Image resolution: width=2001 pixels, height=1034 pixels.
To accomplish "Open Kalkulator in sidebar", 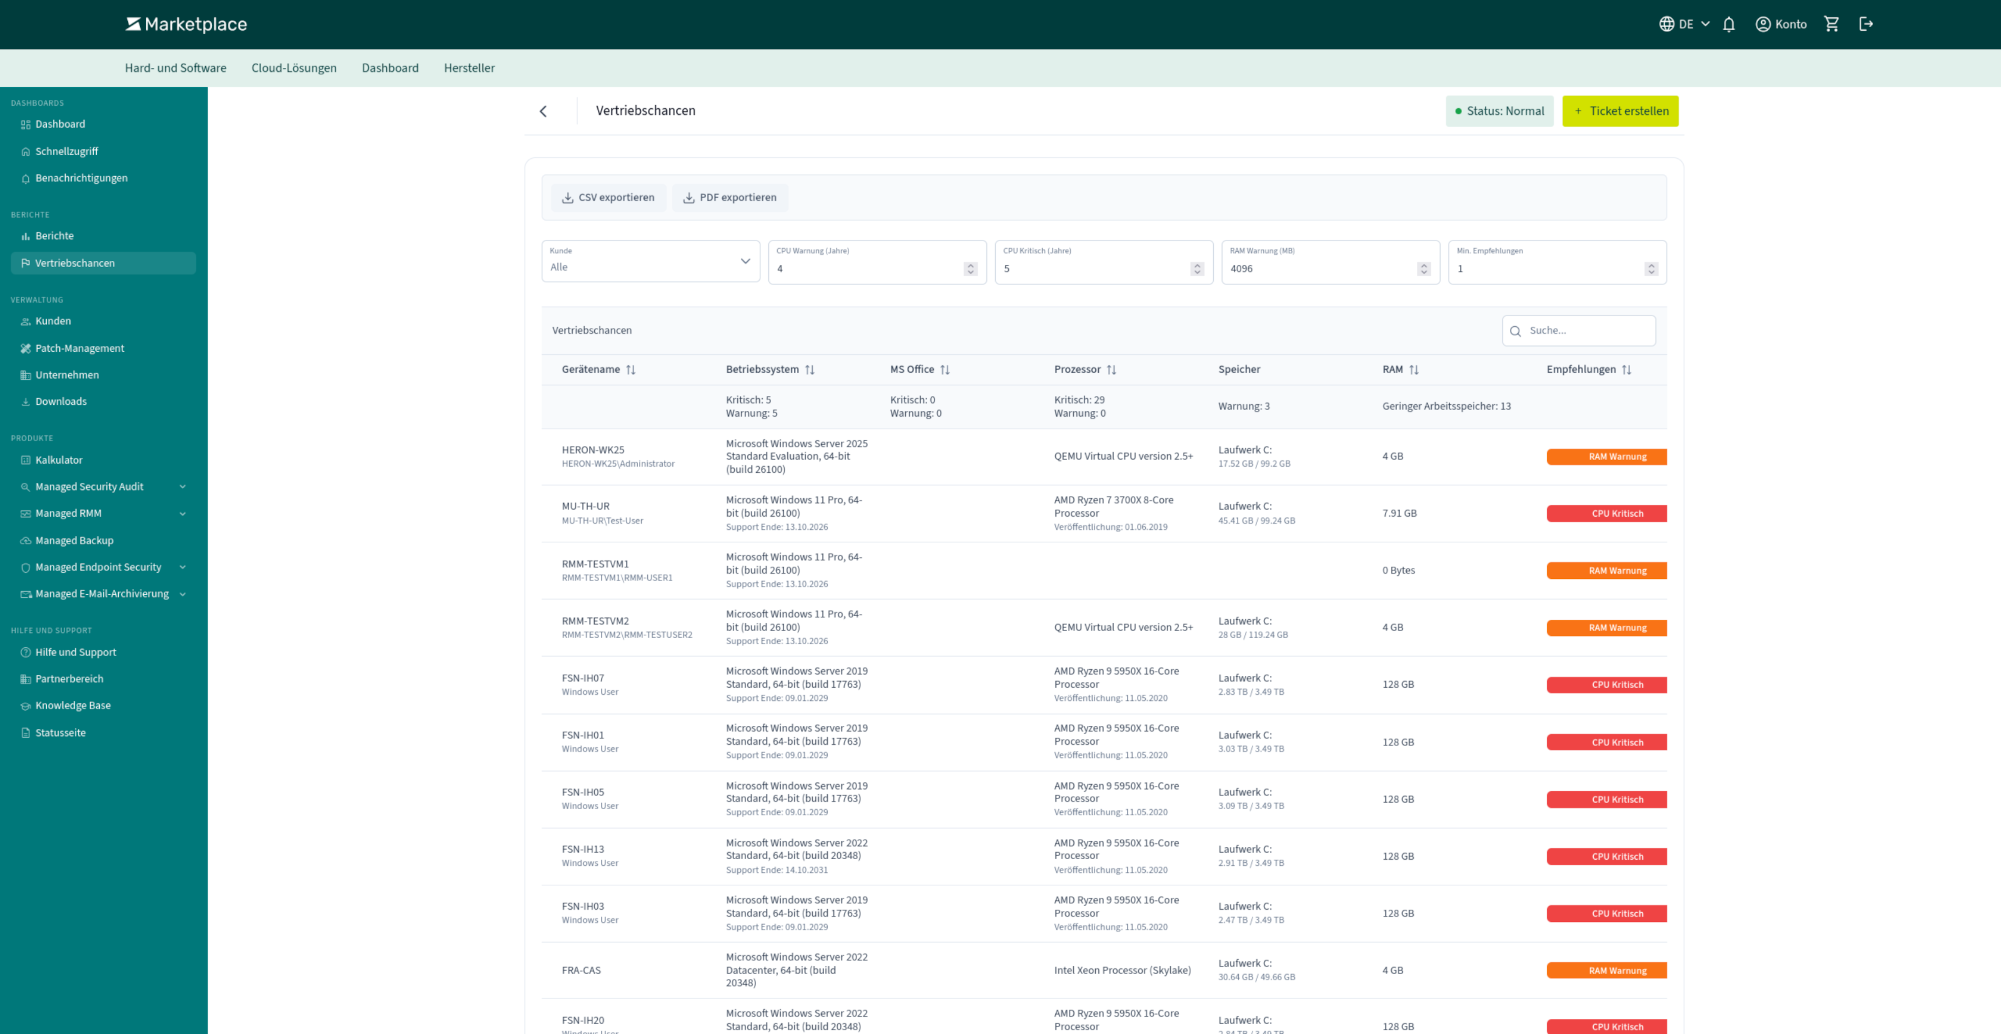I will coord(103,460).
